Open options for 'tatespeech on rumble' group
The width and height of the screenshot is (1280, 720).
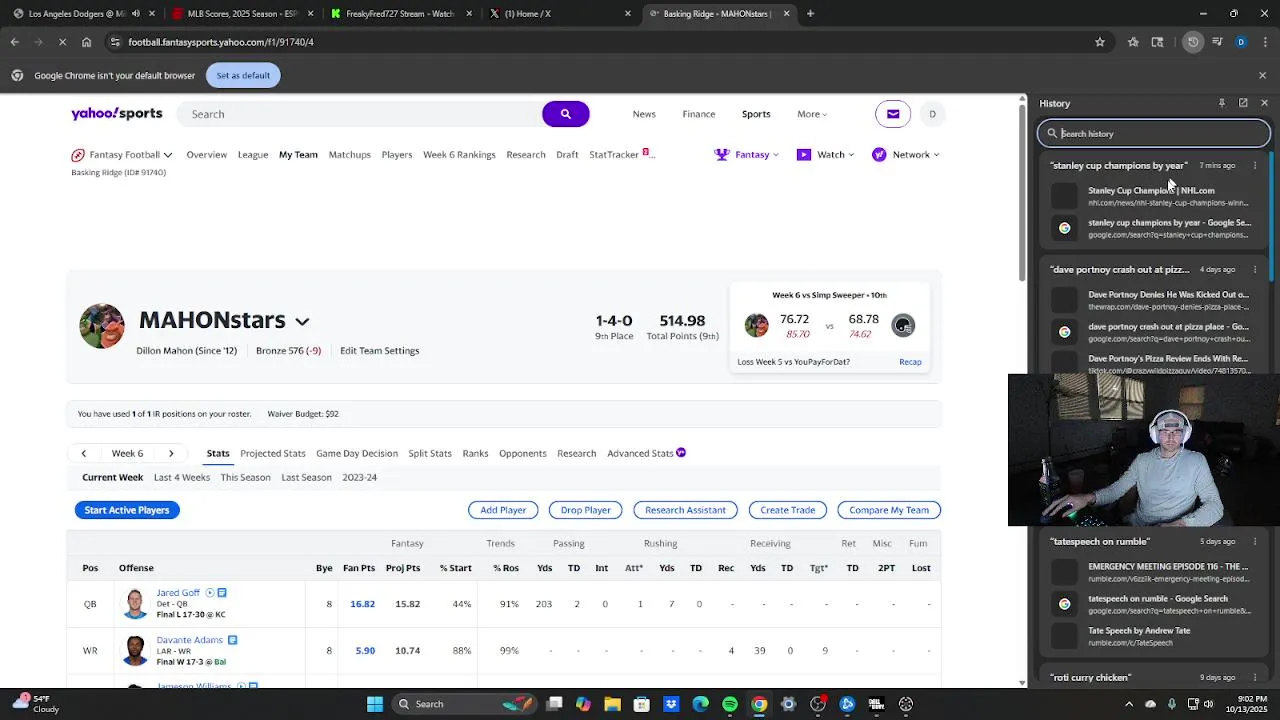click(x=1255, y=542)
